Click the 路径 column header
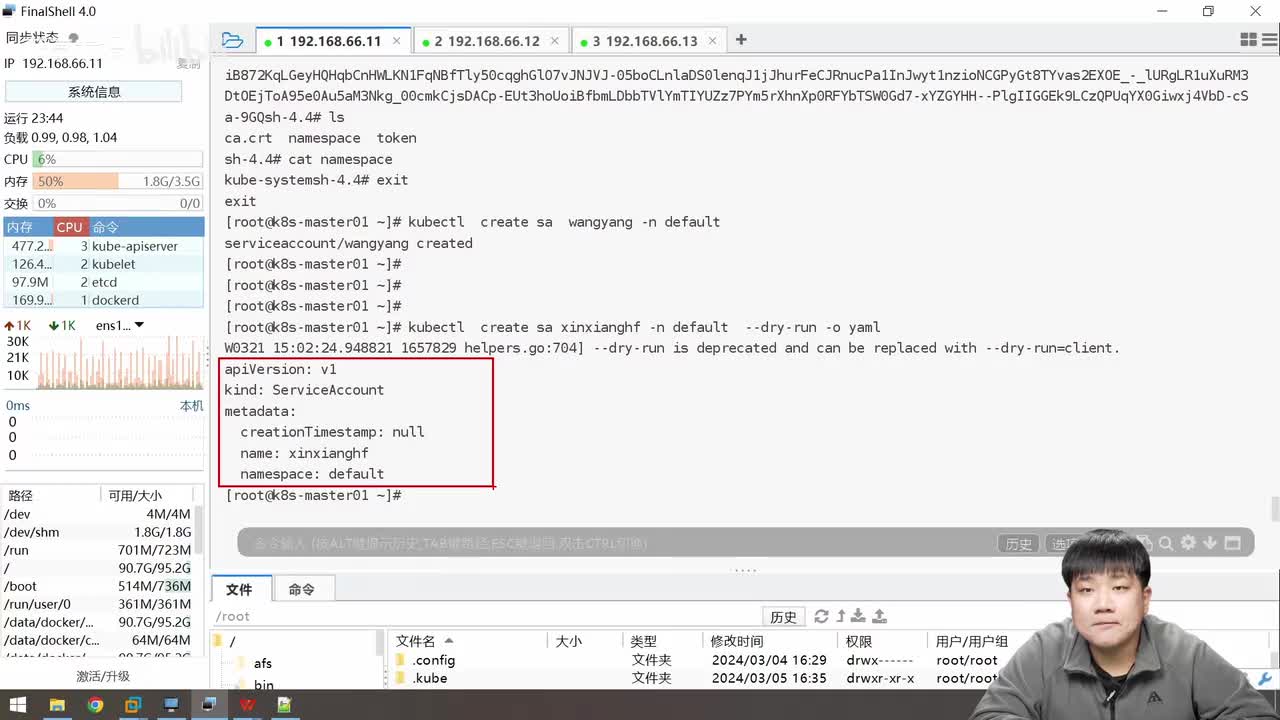The height and width of the screenshot is (720, 1280). [50, 495]
